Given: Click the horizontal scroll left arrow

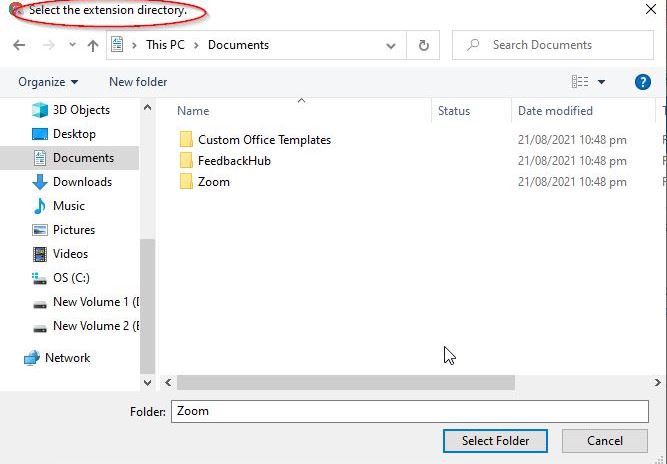Looking at the screenshot, I should tap(168, 383).
